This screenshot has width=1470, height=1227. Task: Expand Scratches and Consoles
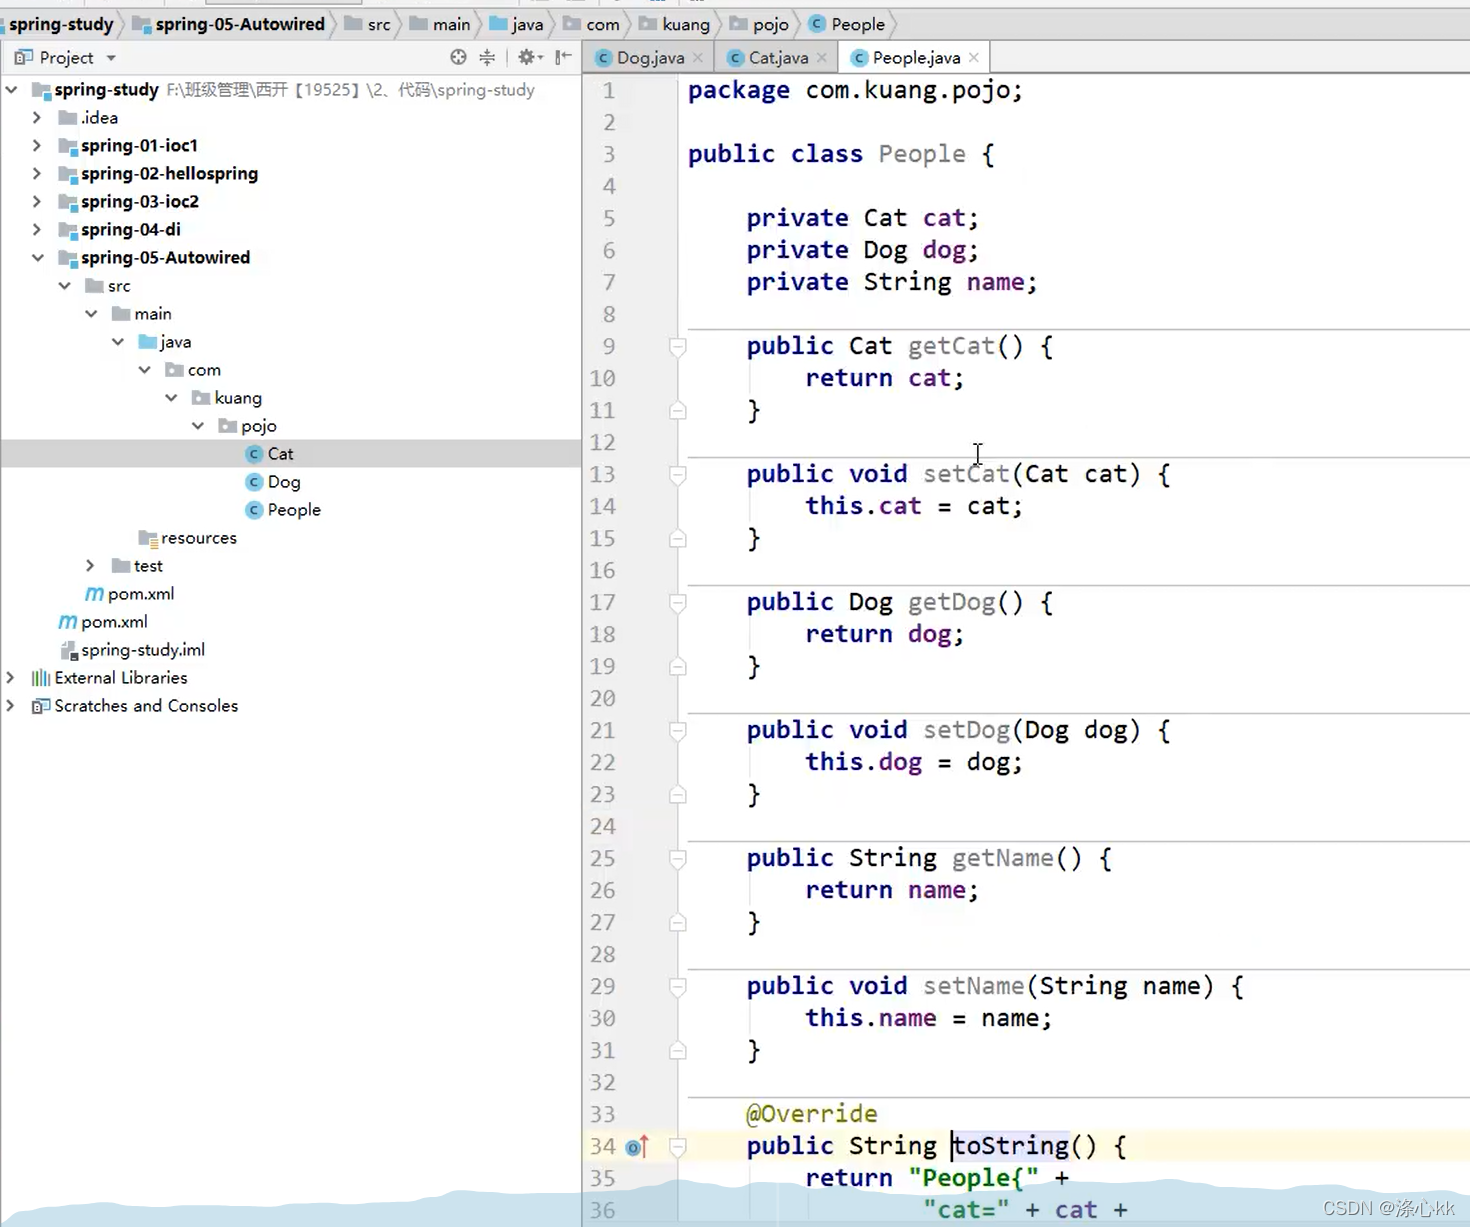pyautogui.click(x=11, y=706)
